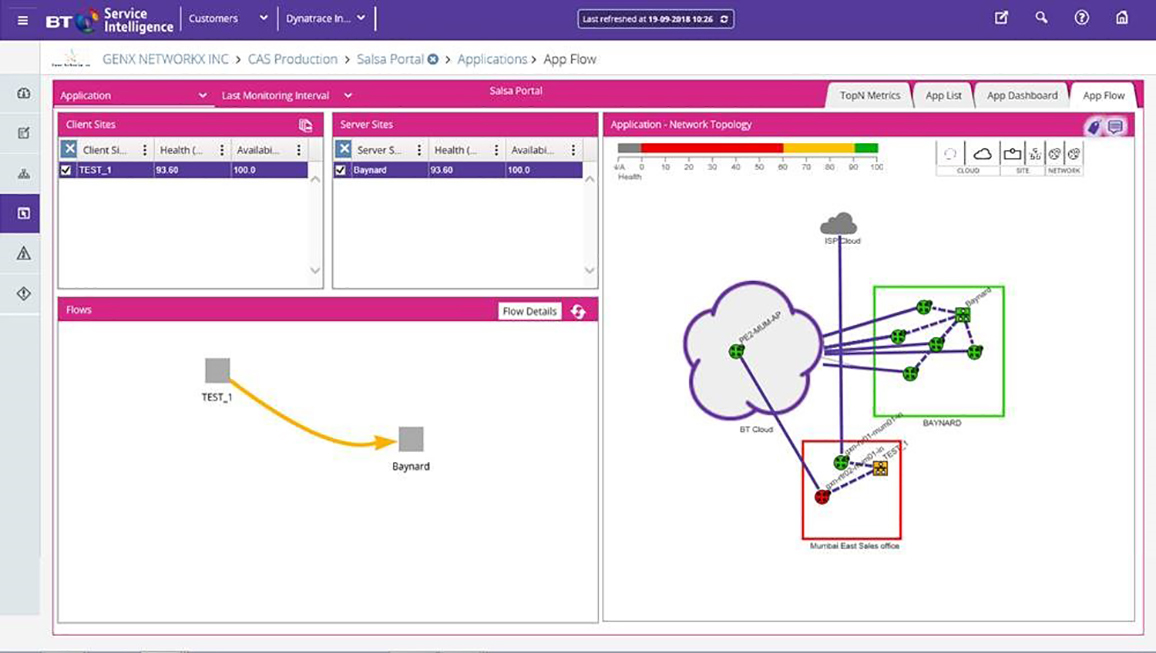Click the site nodes cluster toolbar icon
The height and width of the screenshot is (653, 1156).
coord(1035,153)
